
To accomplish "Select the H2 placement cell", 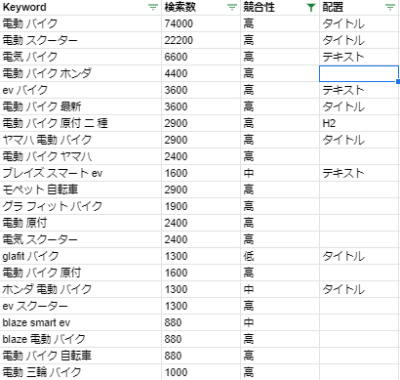I will 359,123.
